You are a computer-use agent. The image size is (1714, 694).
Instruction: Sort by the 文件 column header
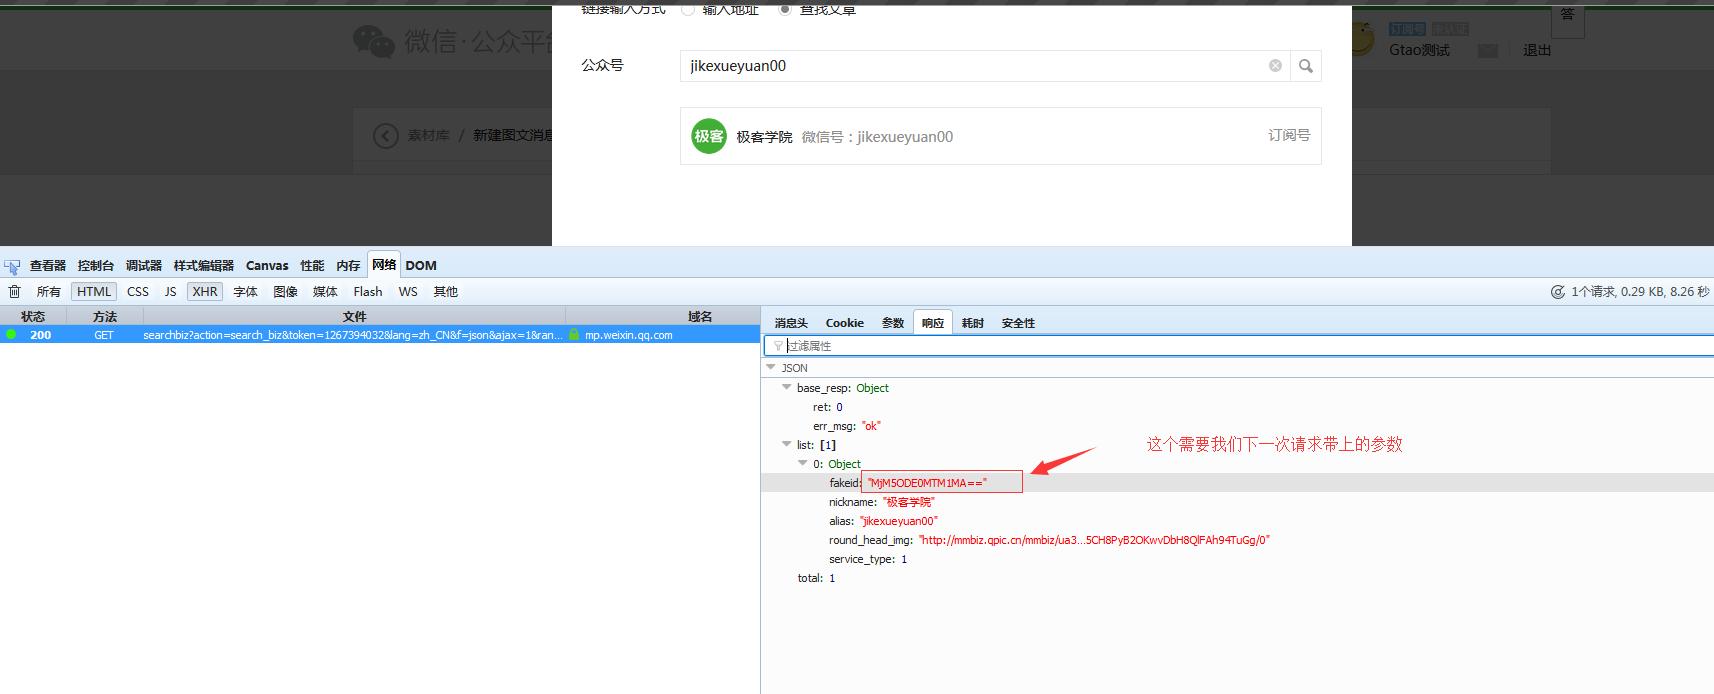tap(354, 316)
